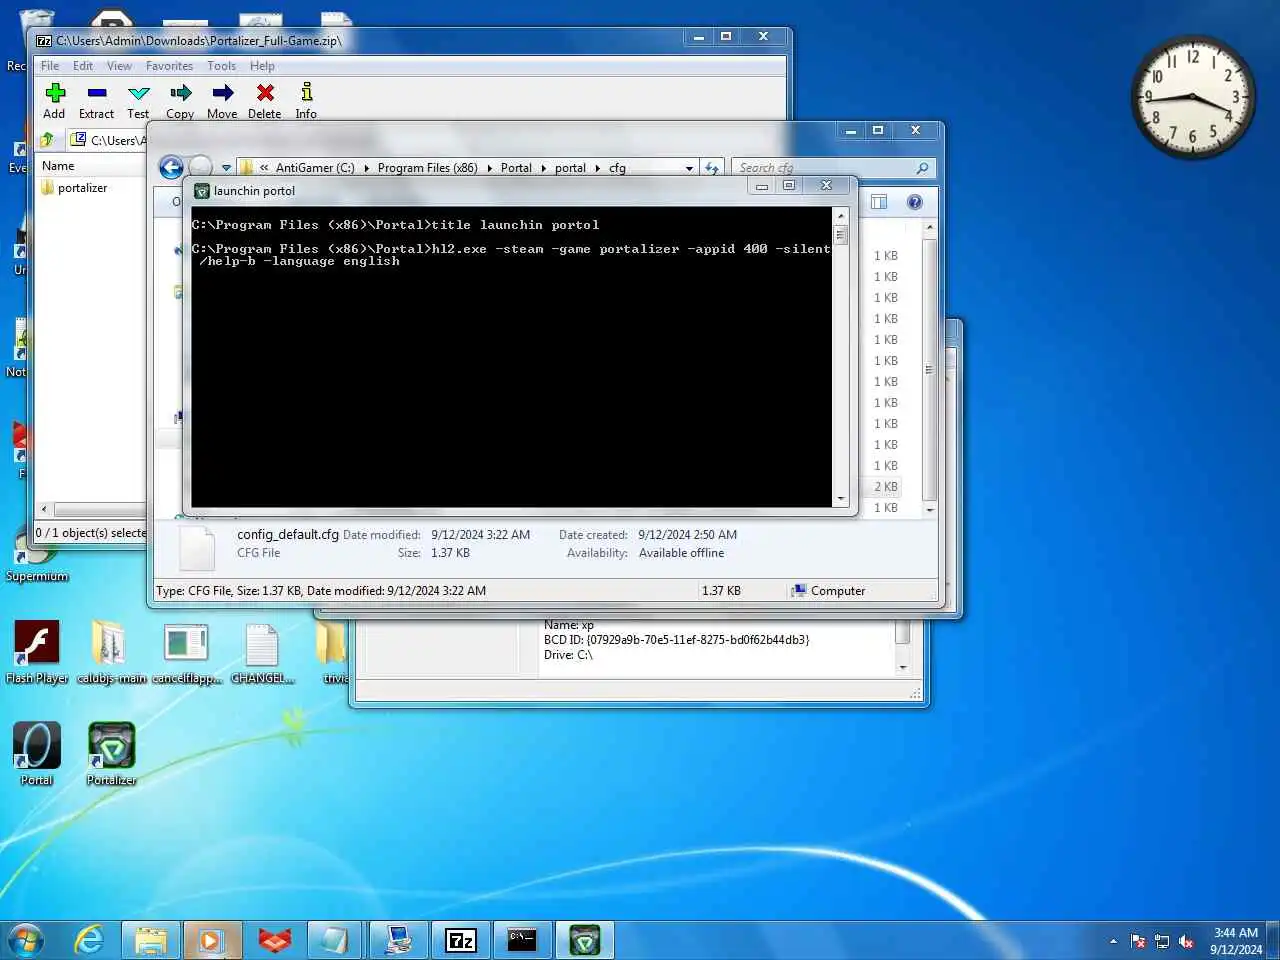This screenshot has height=960, width=1280.
Task: Click the Explorer help question mark icon
Action: (x=914, y=202)
